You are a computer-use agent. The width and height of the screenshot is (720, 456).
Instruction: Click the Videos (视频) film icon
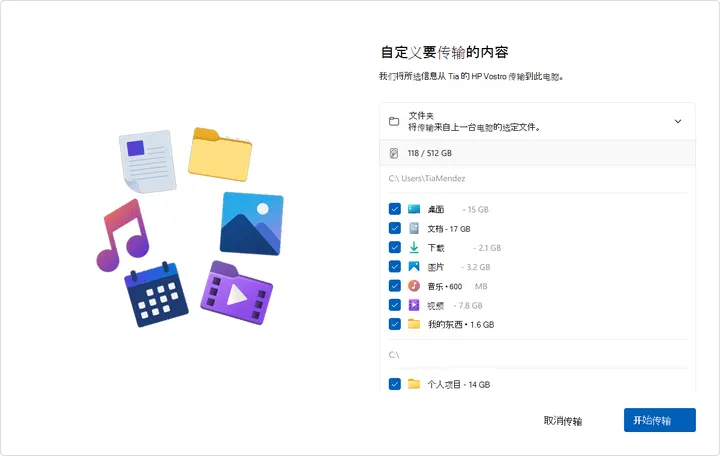414,305
